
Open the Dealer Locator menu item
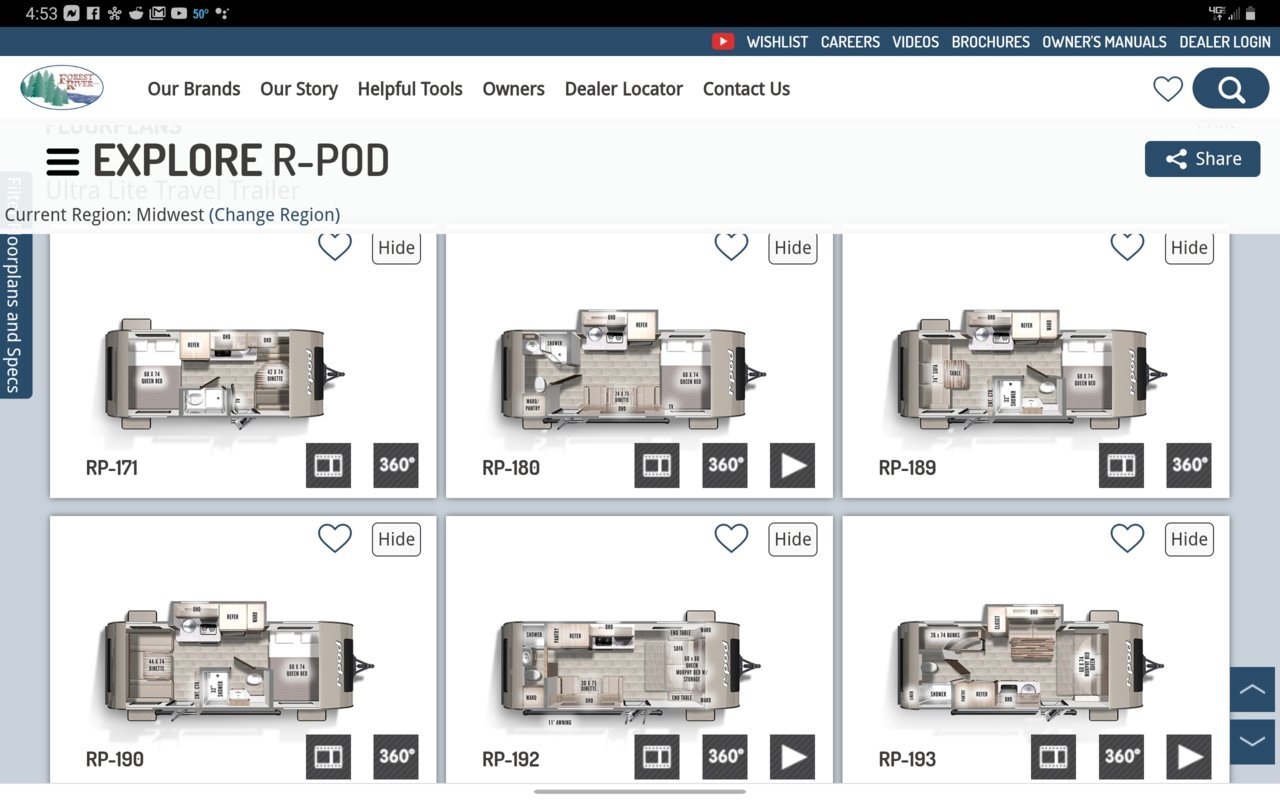(x=624, y=89)
